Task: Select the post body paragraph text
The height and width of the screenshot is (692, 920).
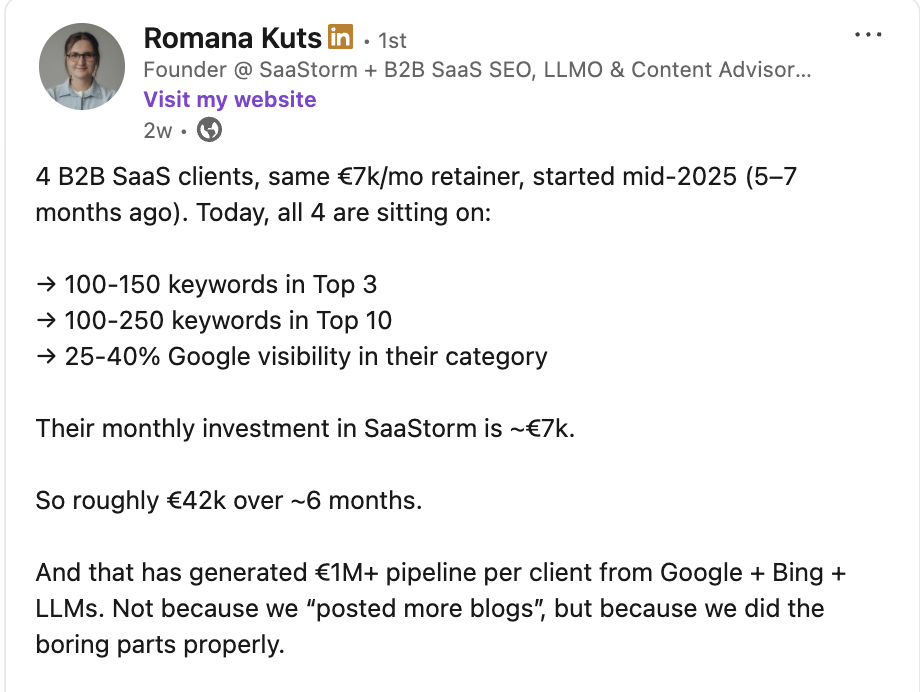Action: coord(400,194)
